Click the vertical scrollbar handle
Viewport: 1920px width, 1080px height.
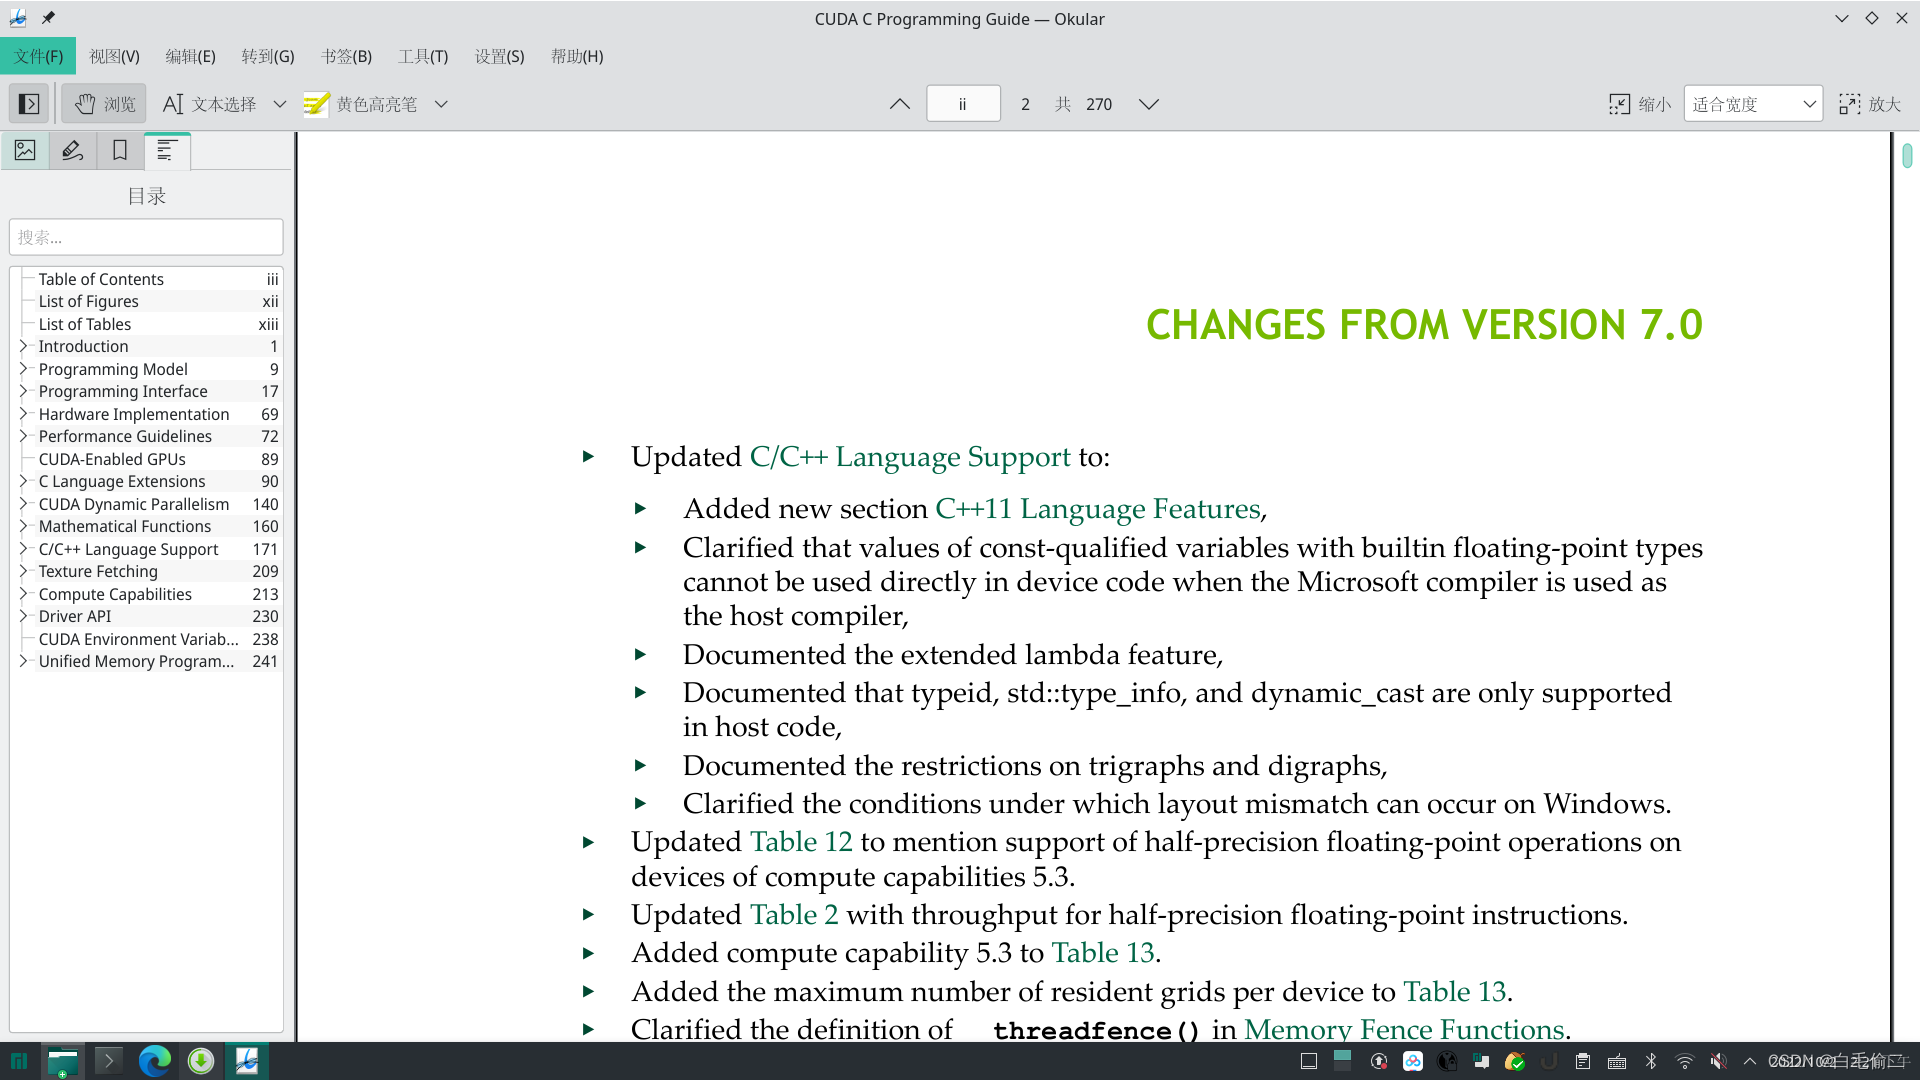click(x=1907, y=156)
